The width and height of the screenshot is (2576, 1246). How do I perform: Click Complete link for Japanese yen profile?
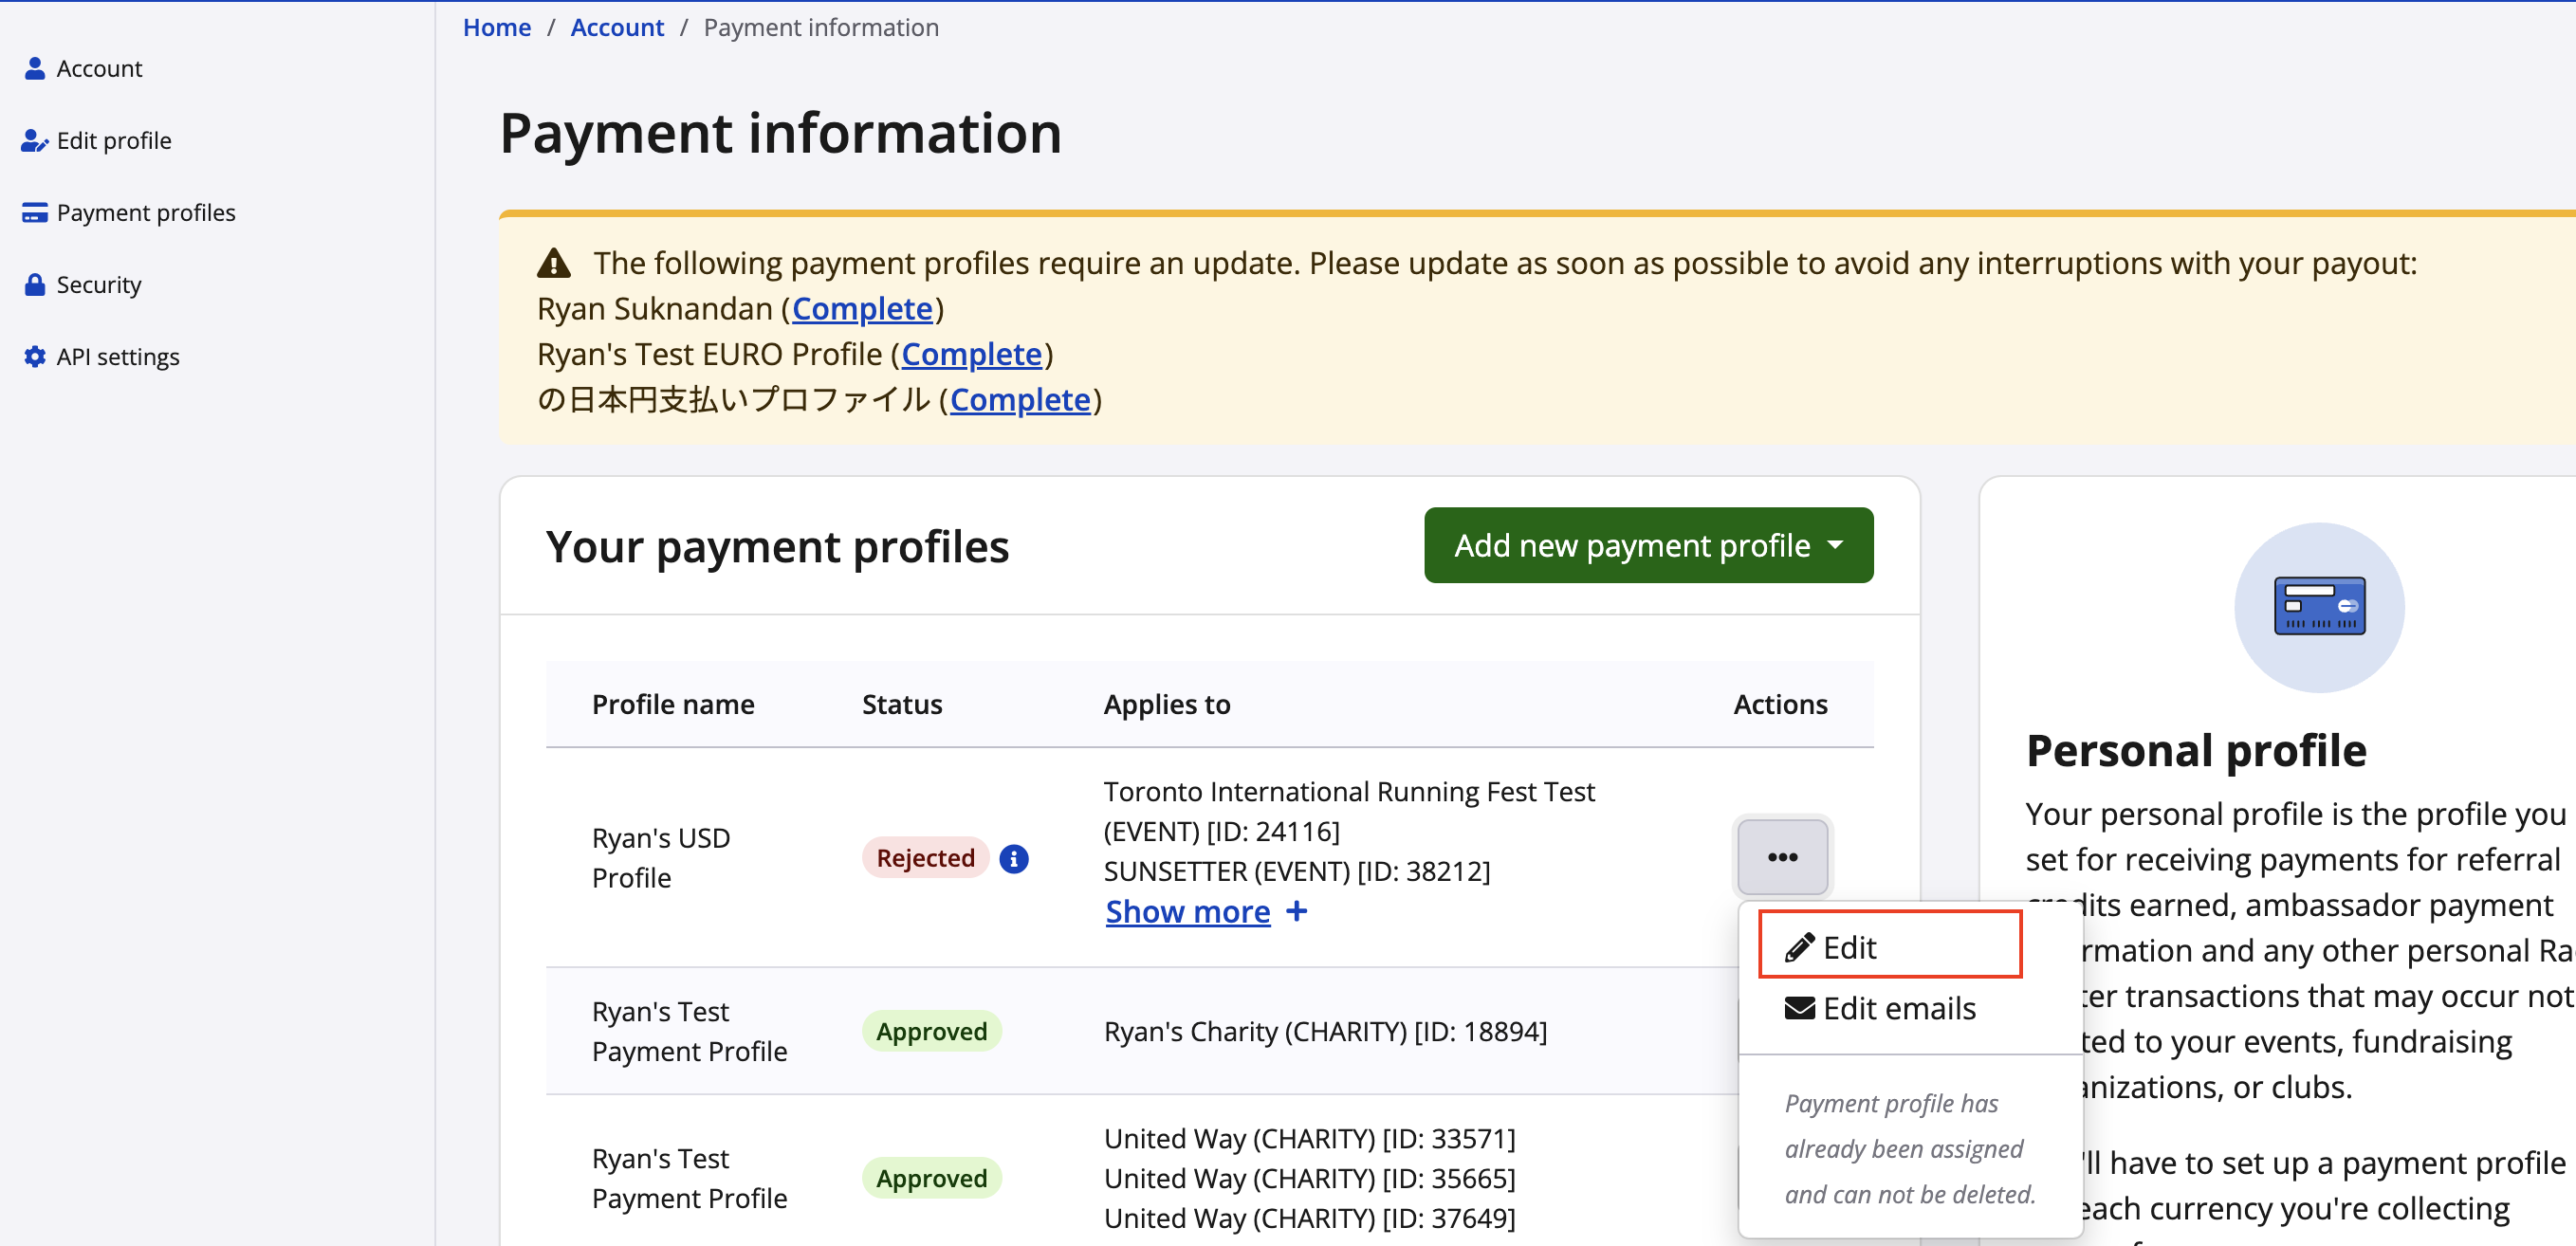tap(1020, 399)
